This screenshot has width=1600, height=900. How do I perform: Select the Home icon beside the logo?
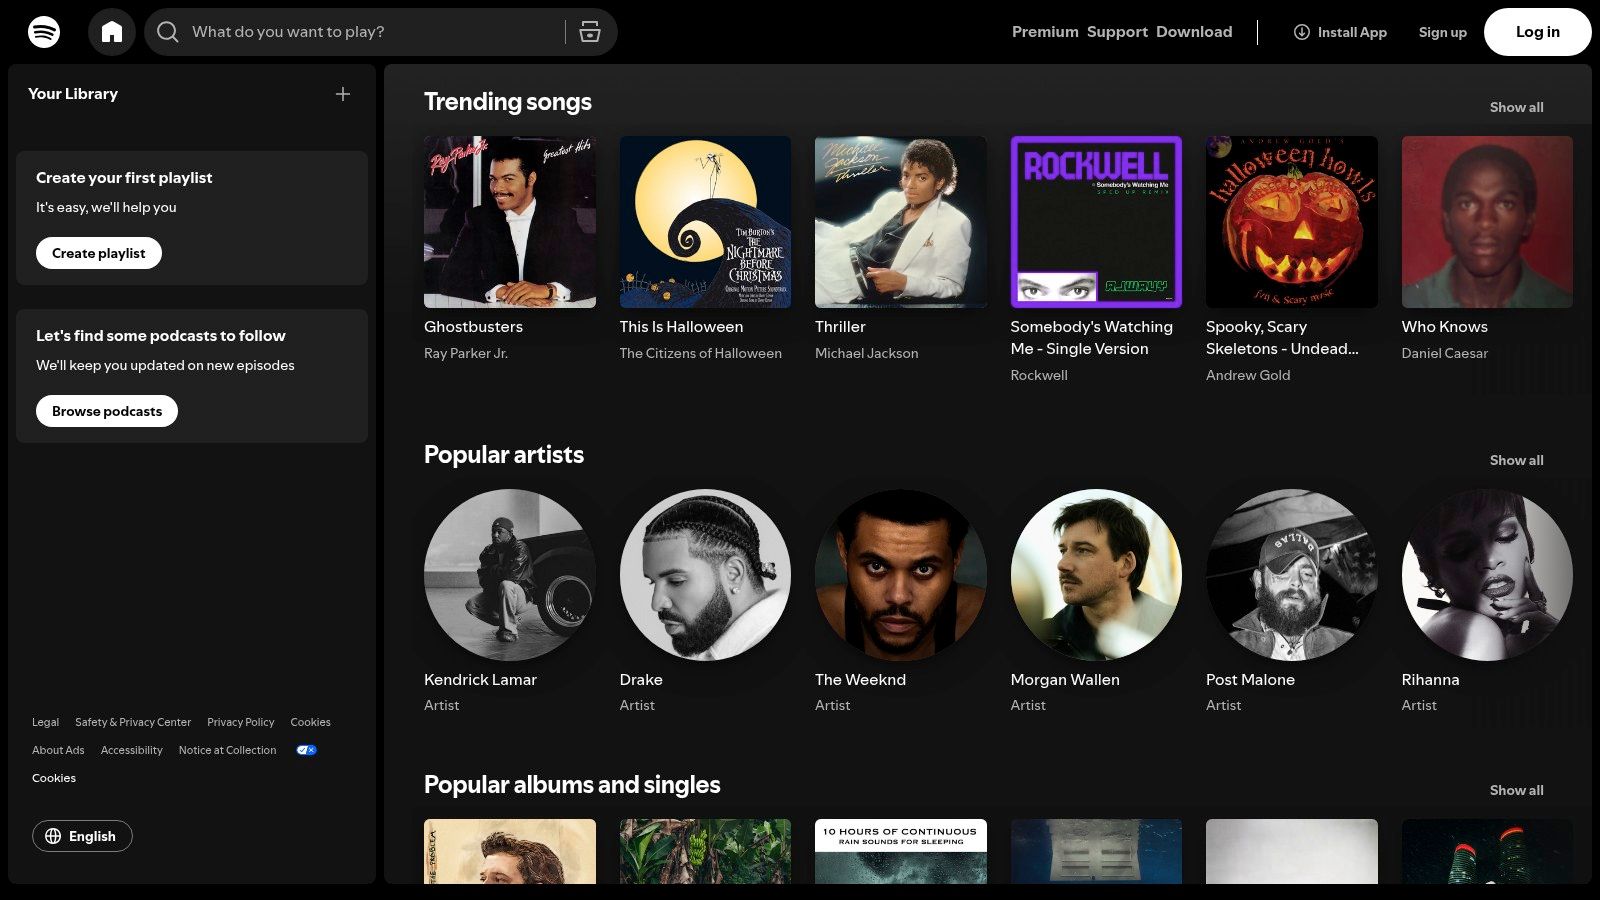[112, 31]
